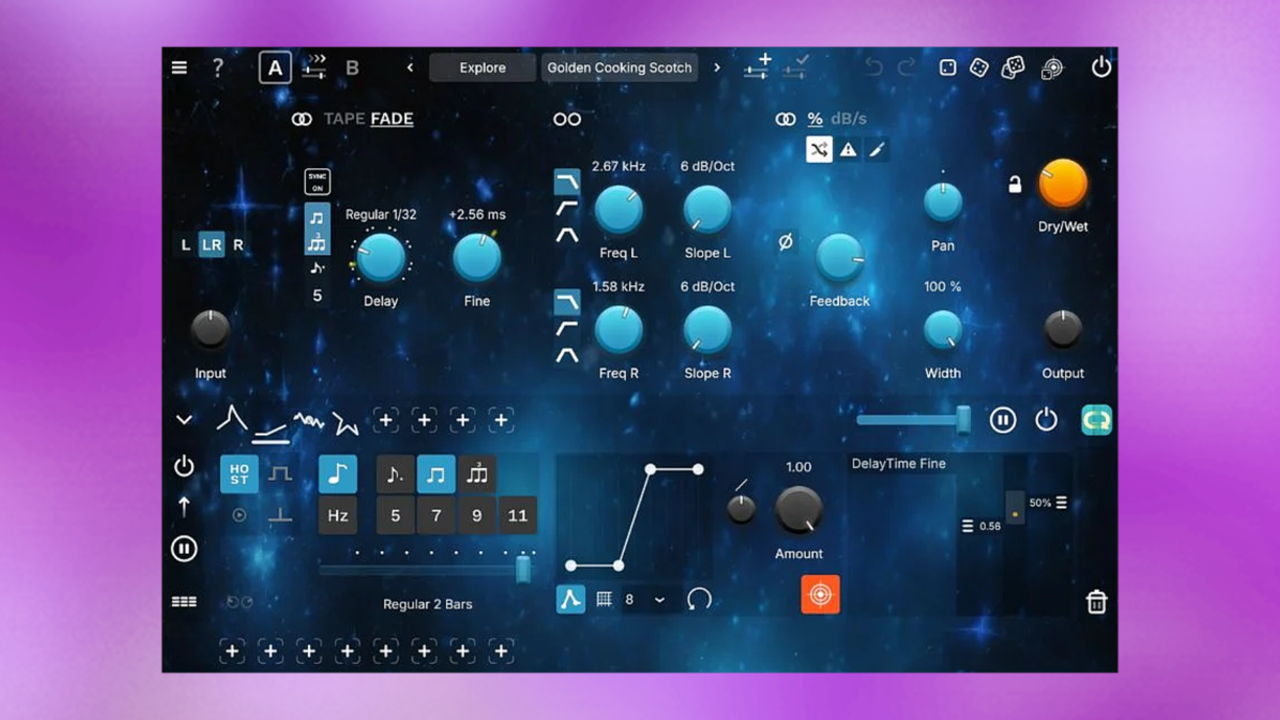
Task: Open the Explore preset browser
Action: click(x=482, y=67)
